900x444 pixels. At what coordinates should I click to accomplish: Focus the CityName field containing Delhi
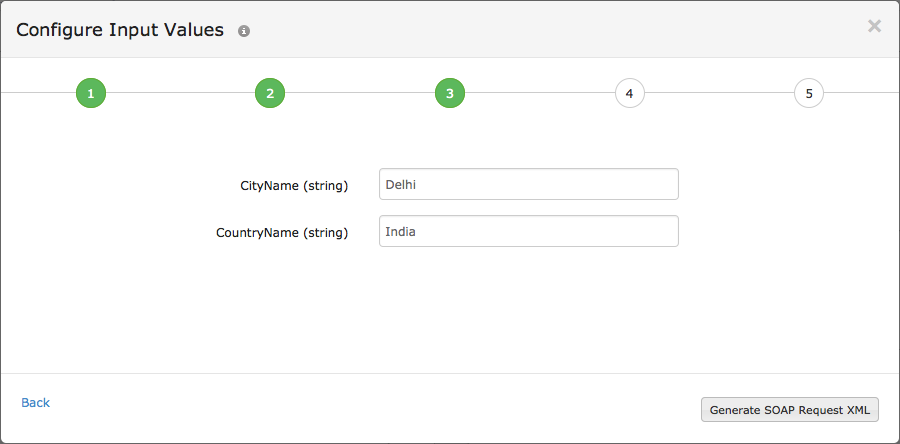(x=528, y=184)
